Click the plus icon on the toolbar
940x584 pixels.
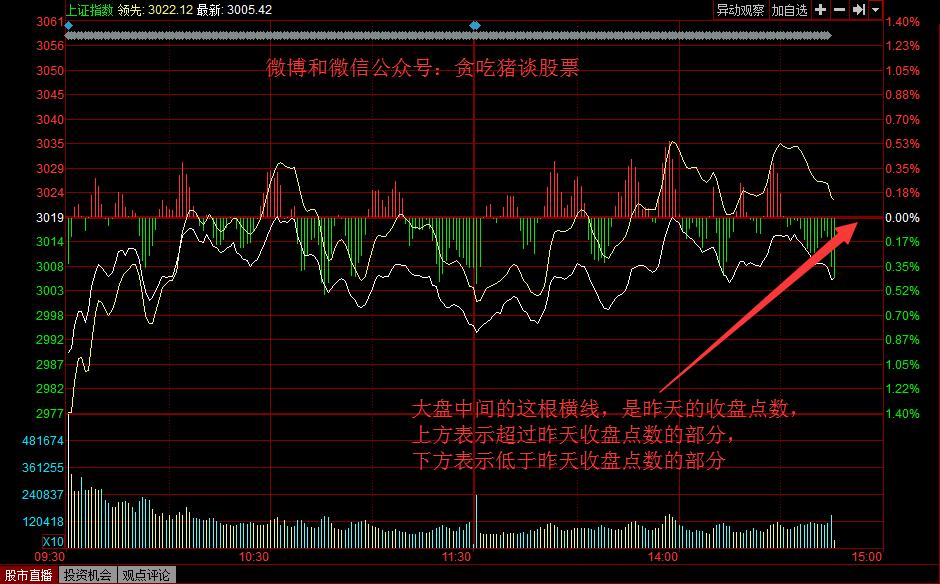tap(821, 10)
